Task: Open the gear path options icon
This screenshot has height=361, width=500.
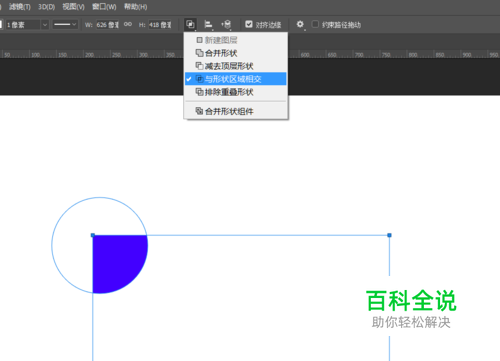Action: click(300, 24)
